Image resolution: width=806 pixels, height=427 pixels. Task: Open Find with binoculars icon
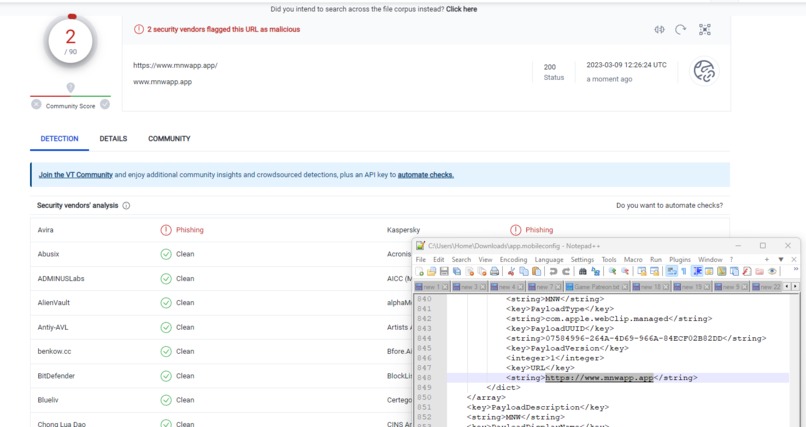(583, 271)
